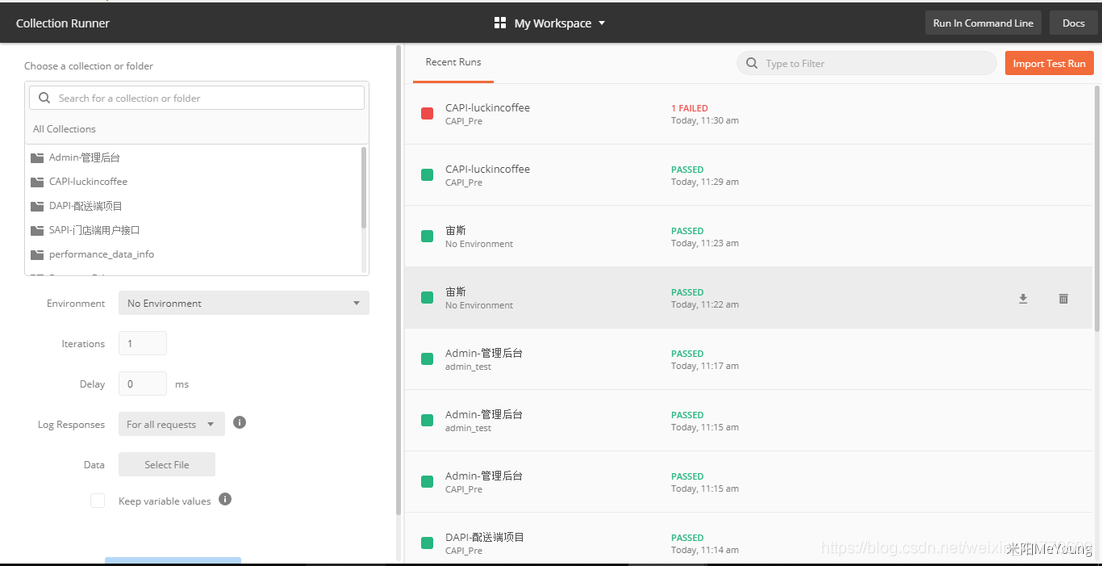This screenshot has height=566, width=1102.
Task: Open Admin-管理后台 admin_test run at 11:15
Action: tap(748, 420)
